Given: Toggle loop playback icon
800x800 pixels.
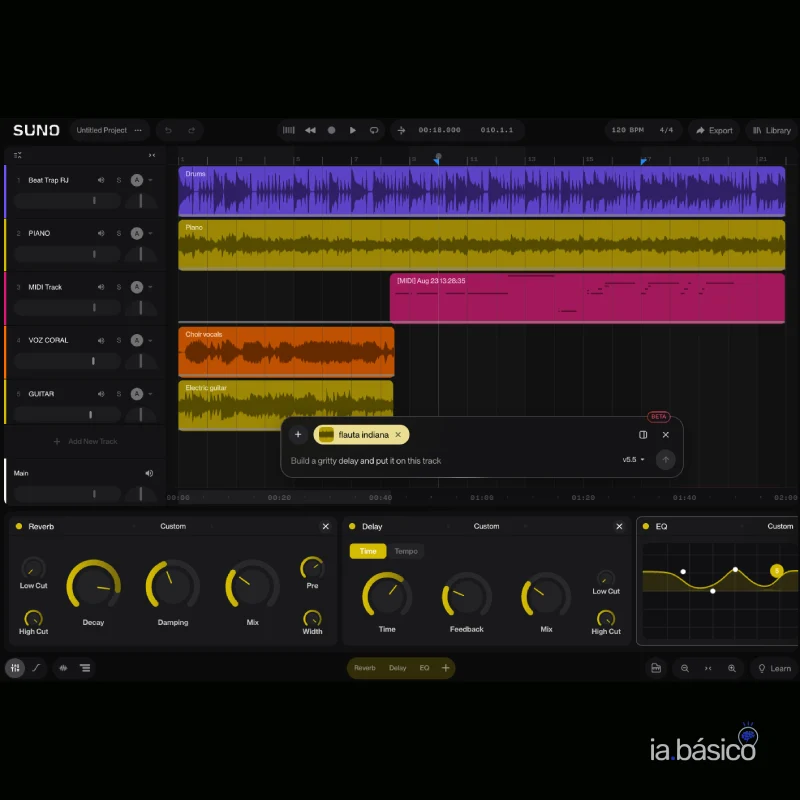Looking at the screenshot, I should tap(374, 130).
